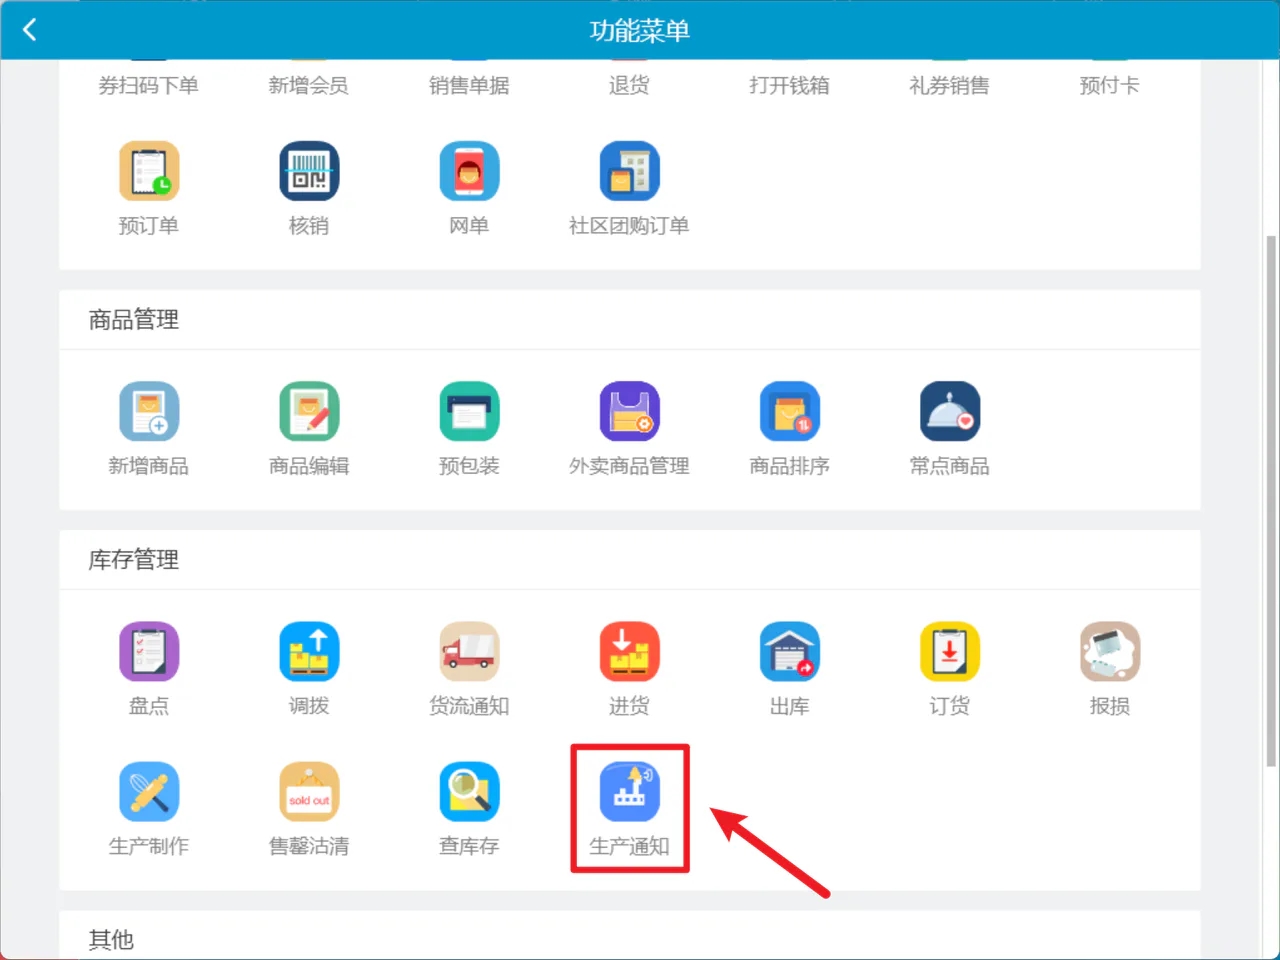1280x960 pixels.
Task: Open the 预包装 pre-packaging icon
Action: pos(469,411)
